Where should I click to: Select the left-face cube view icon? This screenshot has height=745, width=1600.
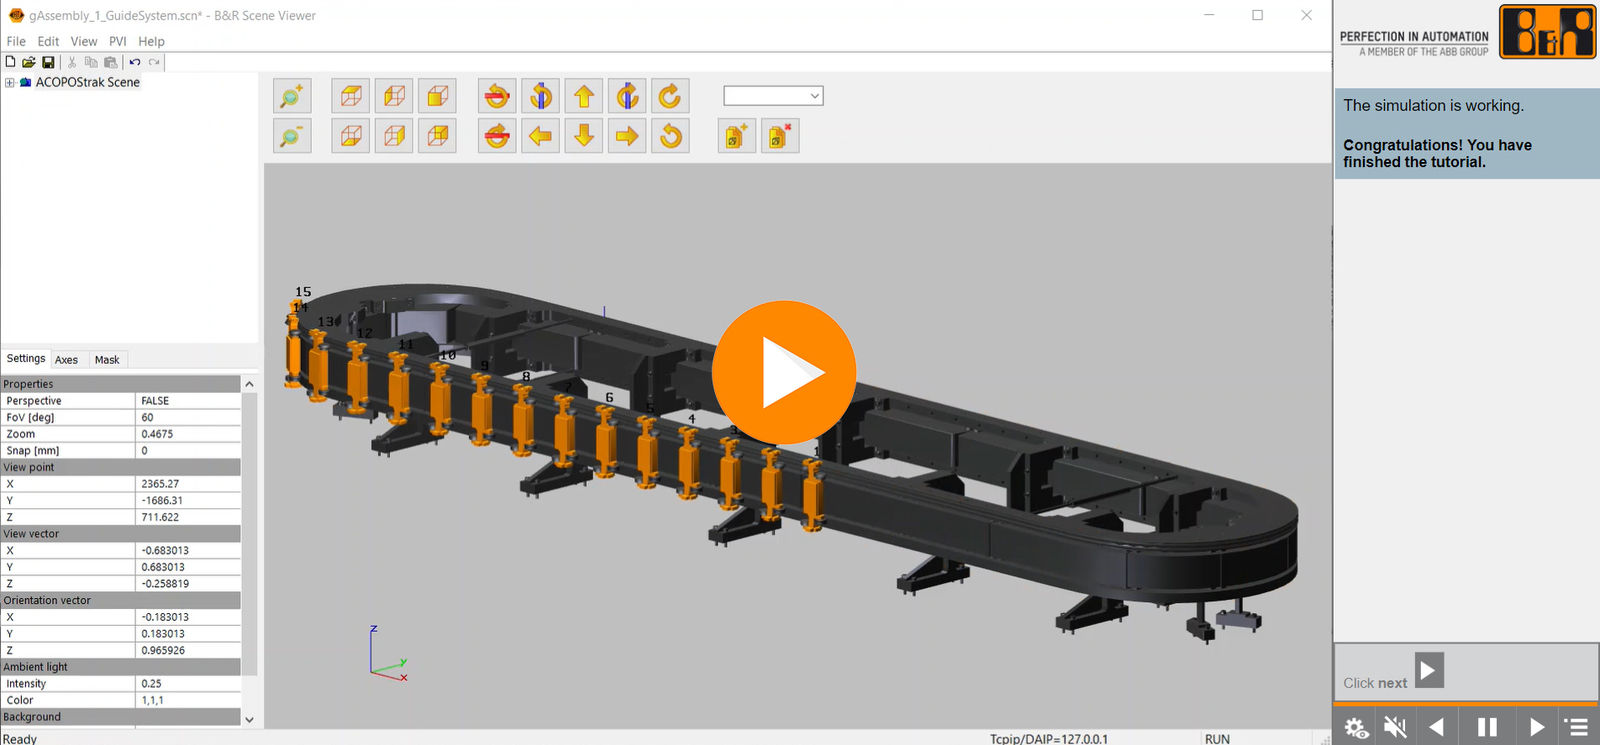(x=395, y=96)
